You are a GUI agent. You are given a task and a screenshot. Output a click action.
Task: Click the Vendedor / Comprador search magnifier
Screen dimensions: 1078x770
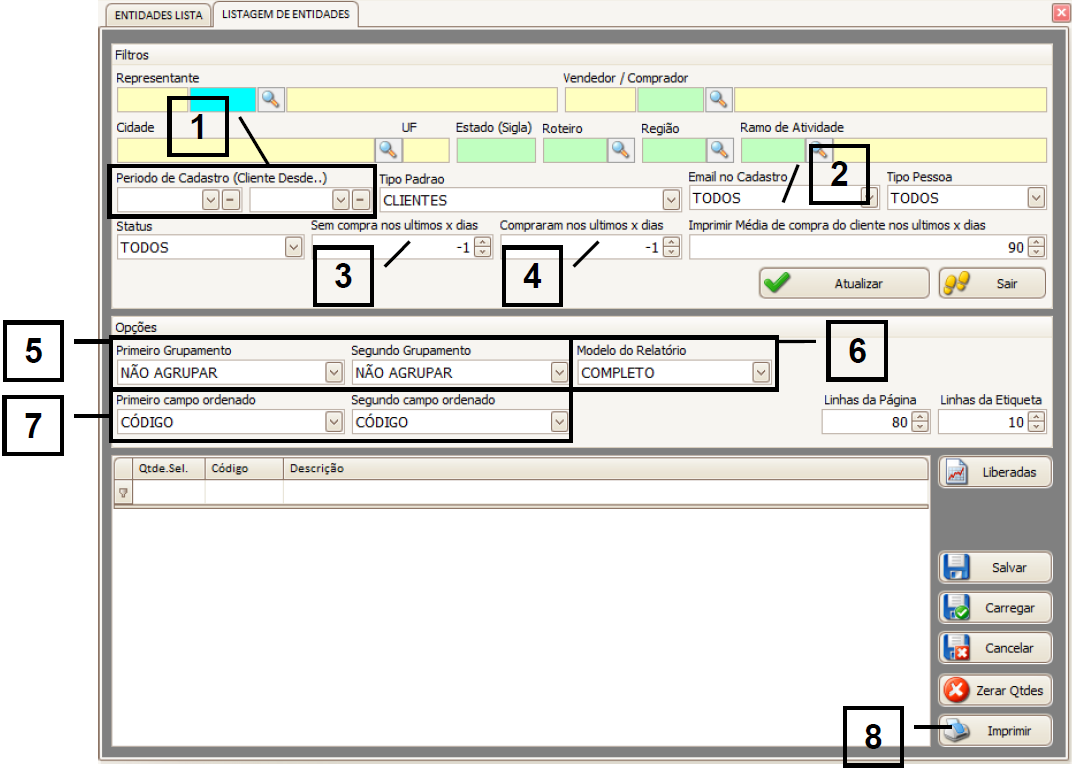coord(718,99)
